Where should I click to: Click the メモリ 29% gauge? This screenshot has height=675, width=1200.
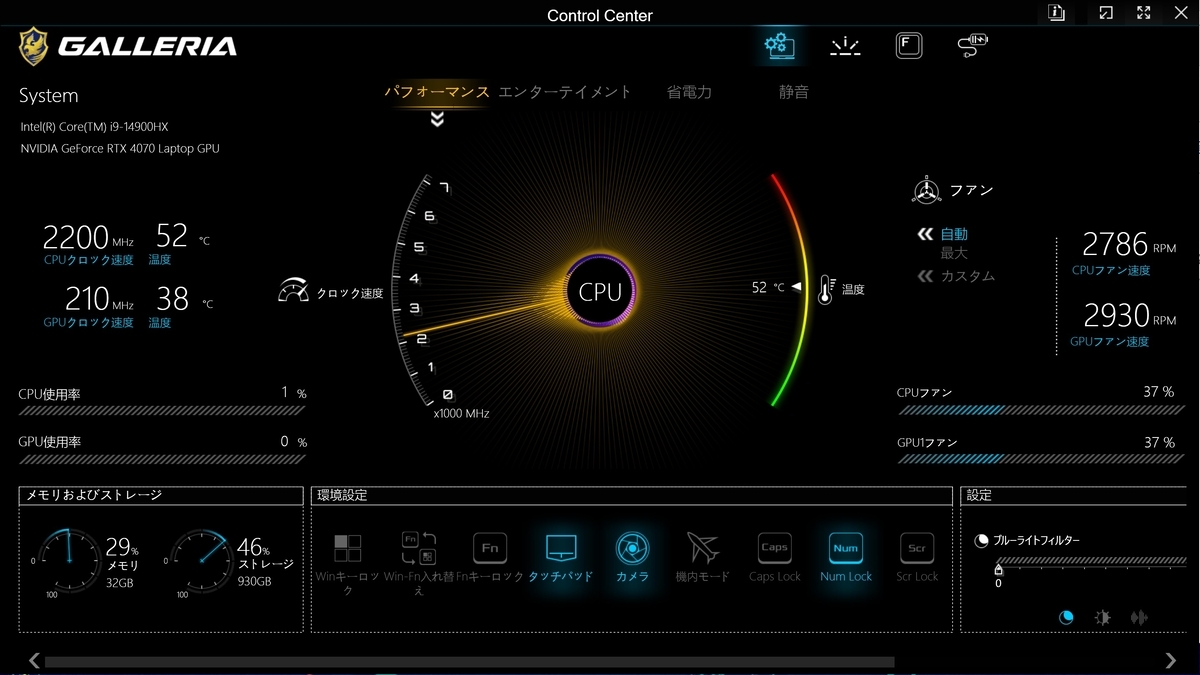click(x=69, y=562)
